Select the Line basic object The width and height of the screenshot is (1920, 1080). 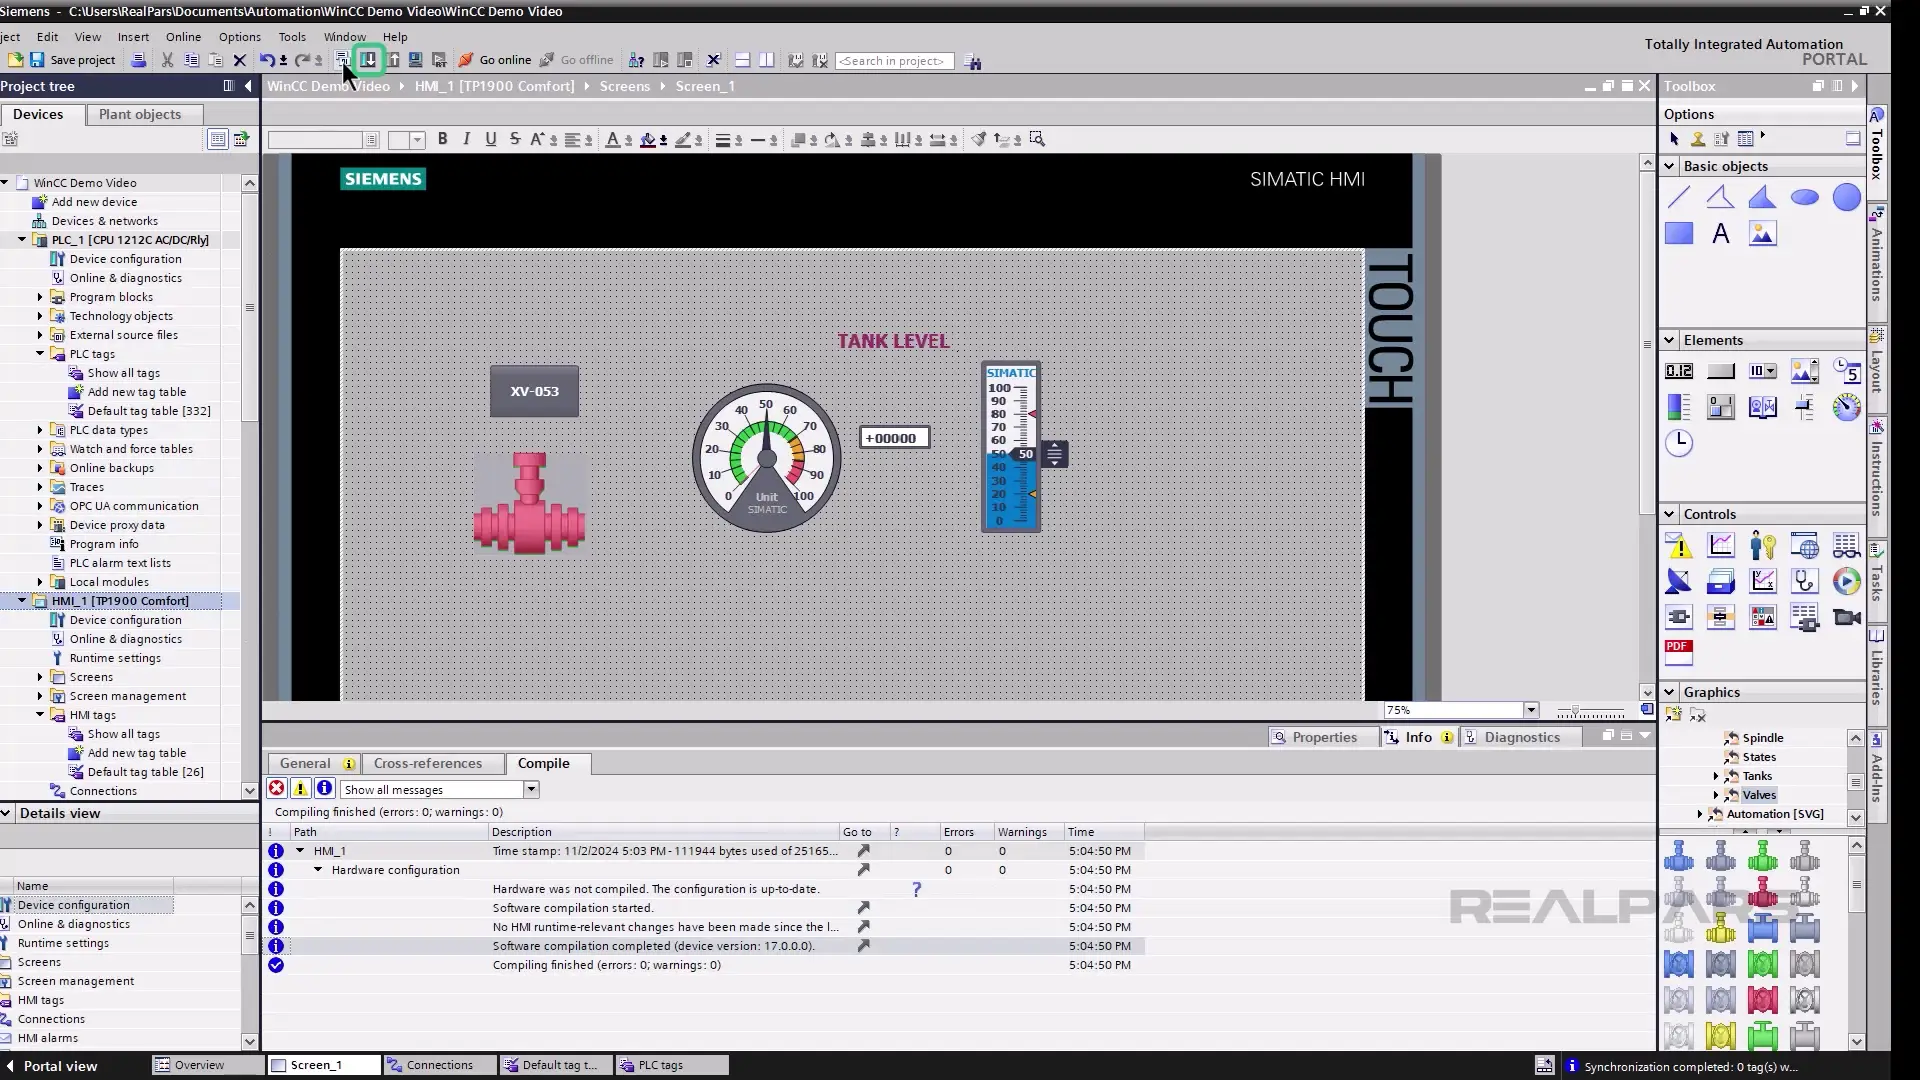(1679, 197)
